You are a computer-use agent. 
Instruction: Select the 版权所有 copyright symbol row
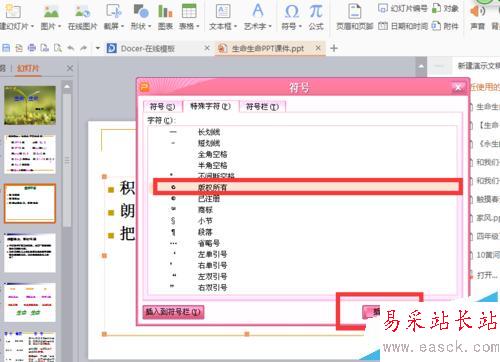tap(307, 187)
